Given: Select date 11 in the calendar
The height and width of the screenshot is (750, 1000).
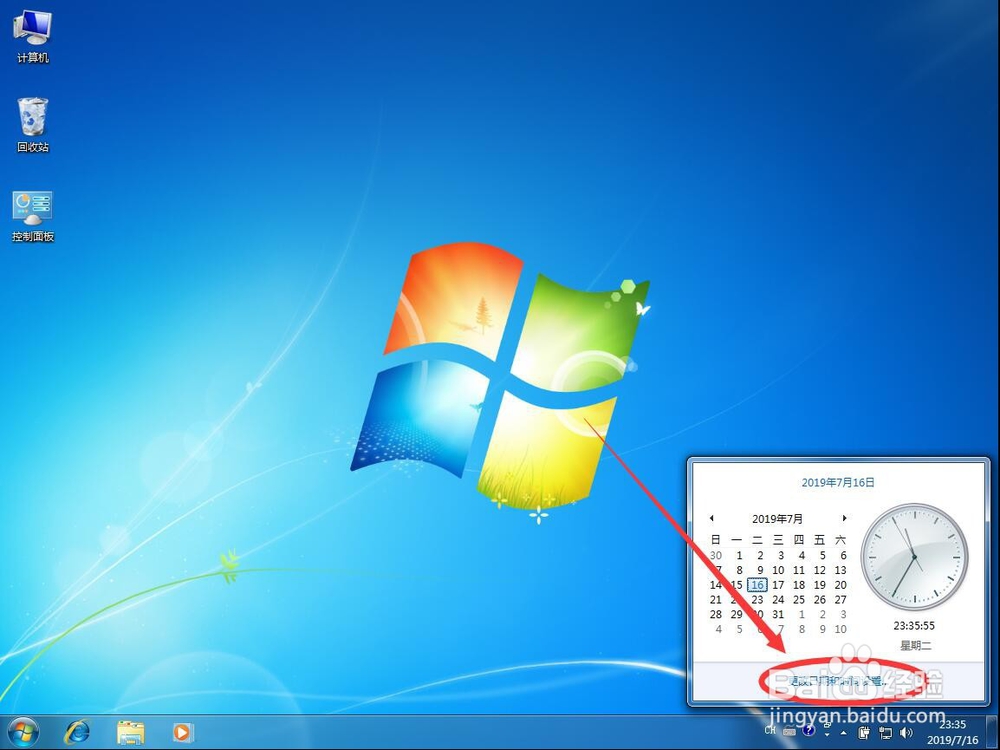Looking at the screenshot, I should click(x=798, y=570).
